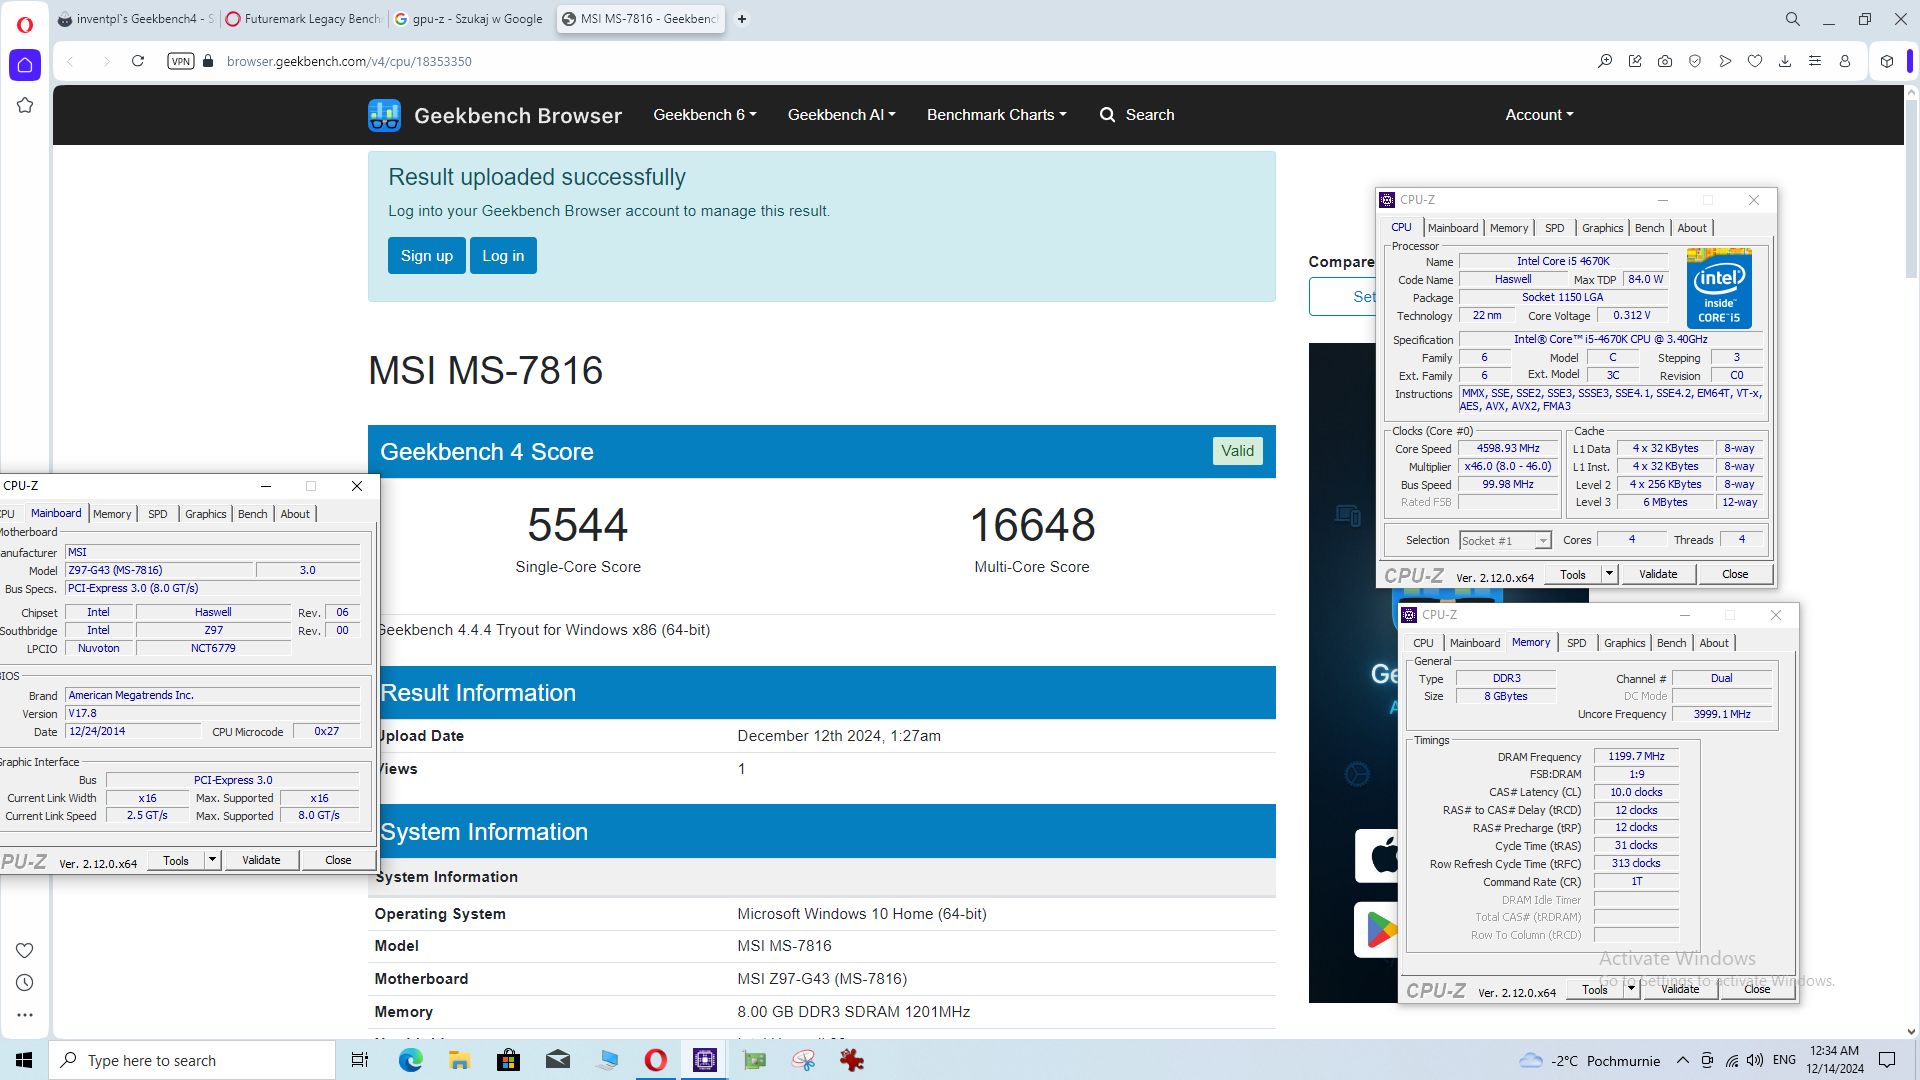Launch Microsoft Edge from taskbar

[x=410, y=1060]
